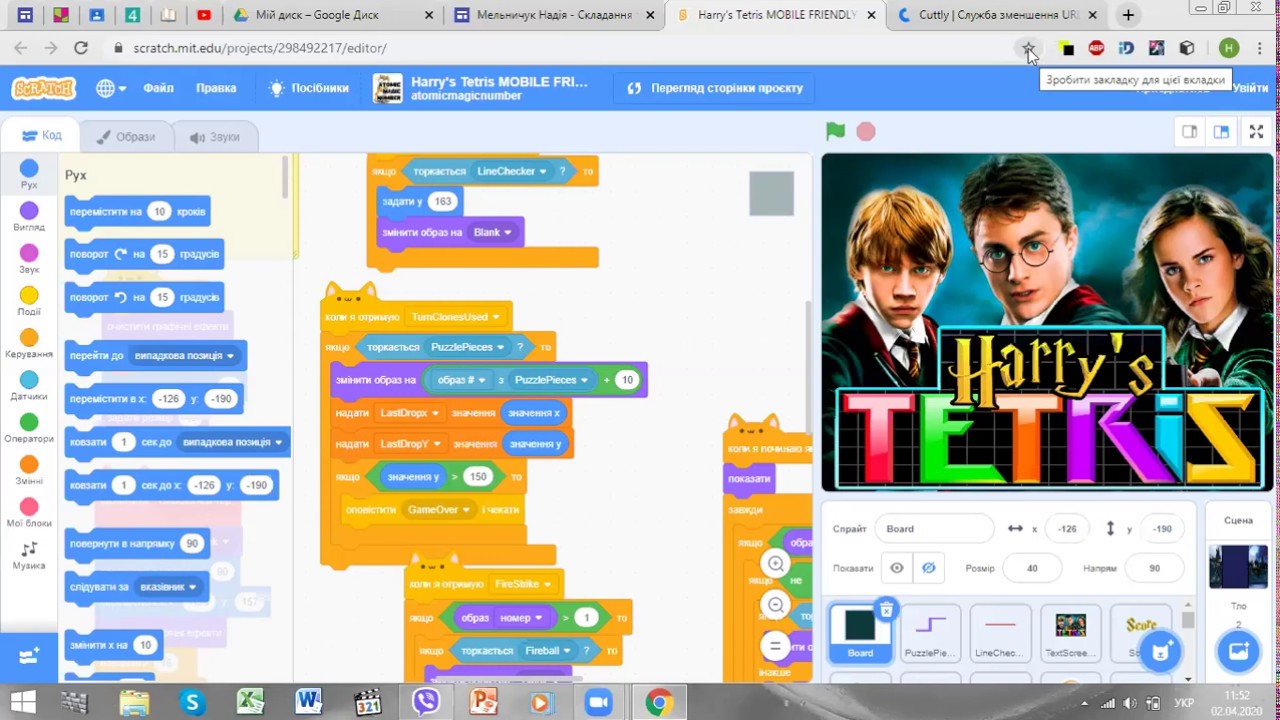This screenshot has width=1280, height=720.
Task: Click the sprite x position field
Action: pyautogui.click(x=1067, y=529)
